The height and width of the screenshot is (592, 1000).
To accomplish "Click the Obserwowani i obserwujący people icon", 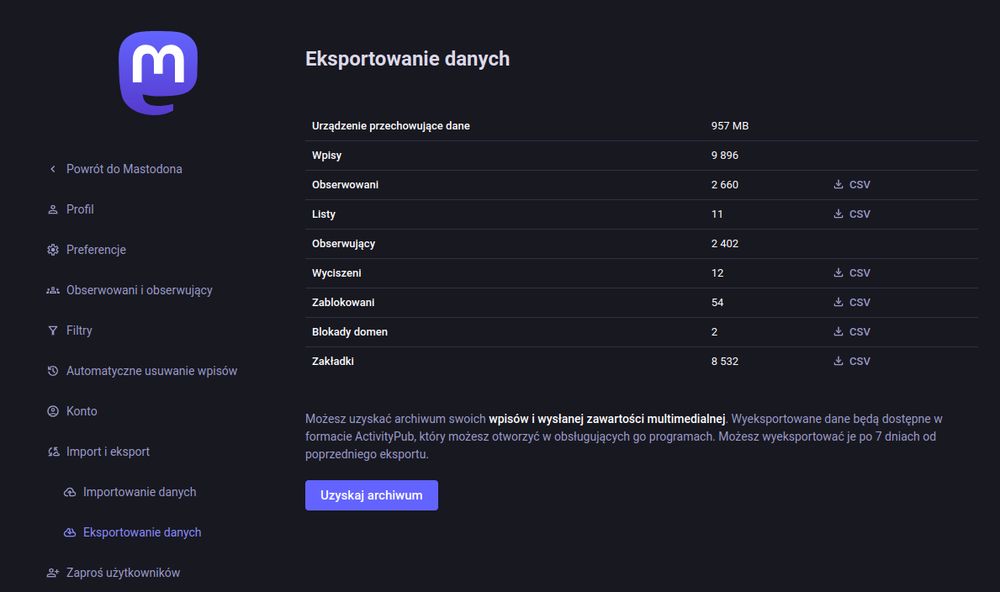I will [x=51, y=290].
